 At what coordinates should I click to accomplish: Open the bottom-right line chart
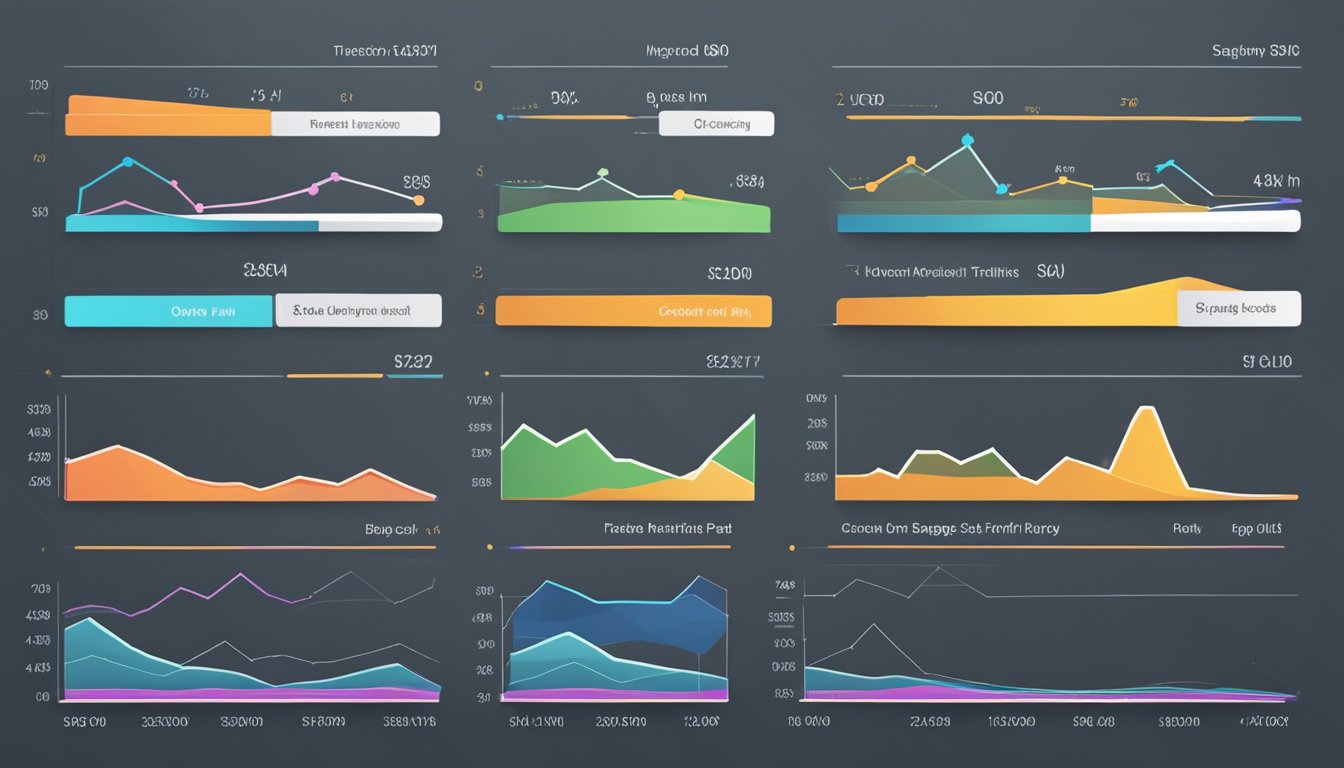tap(1050, 635)
